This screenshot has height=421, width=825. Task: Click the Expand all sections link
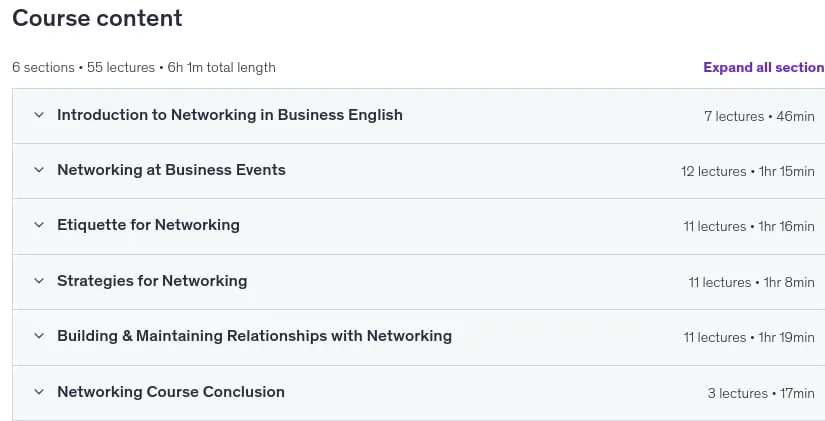tap(764, 67)
